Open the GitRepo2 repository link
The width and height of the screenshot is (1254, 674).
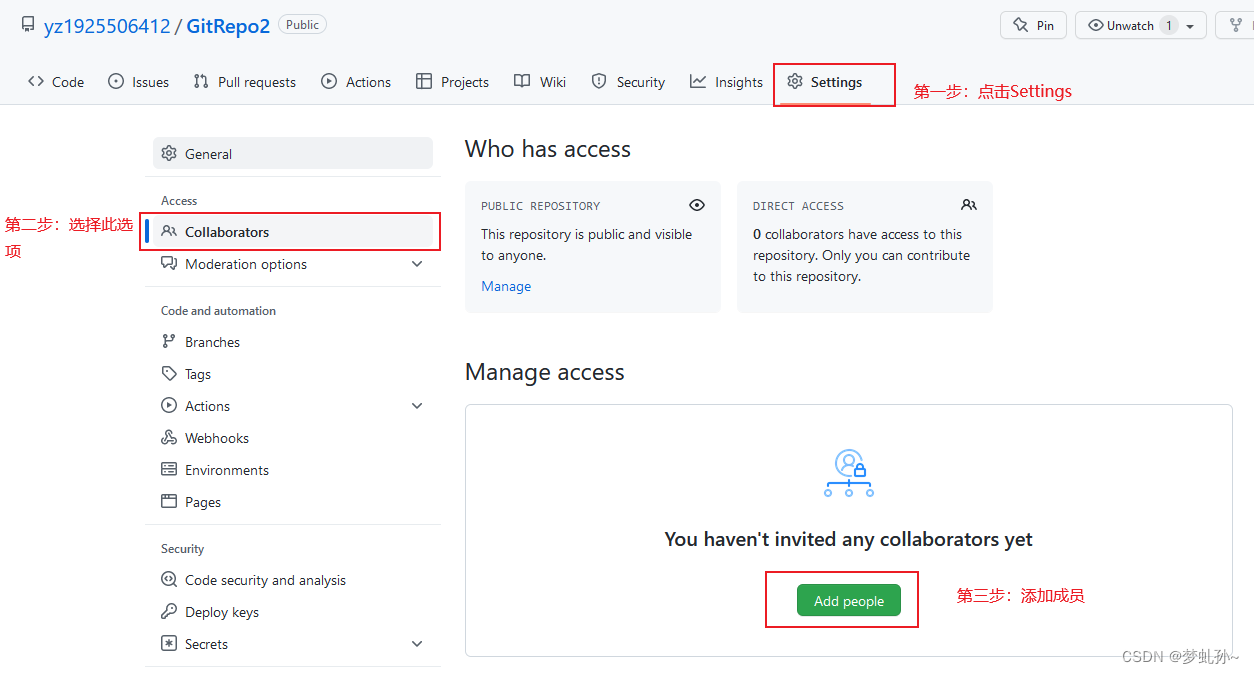pyautogui.click(x=228, y=26)
